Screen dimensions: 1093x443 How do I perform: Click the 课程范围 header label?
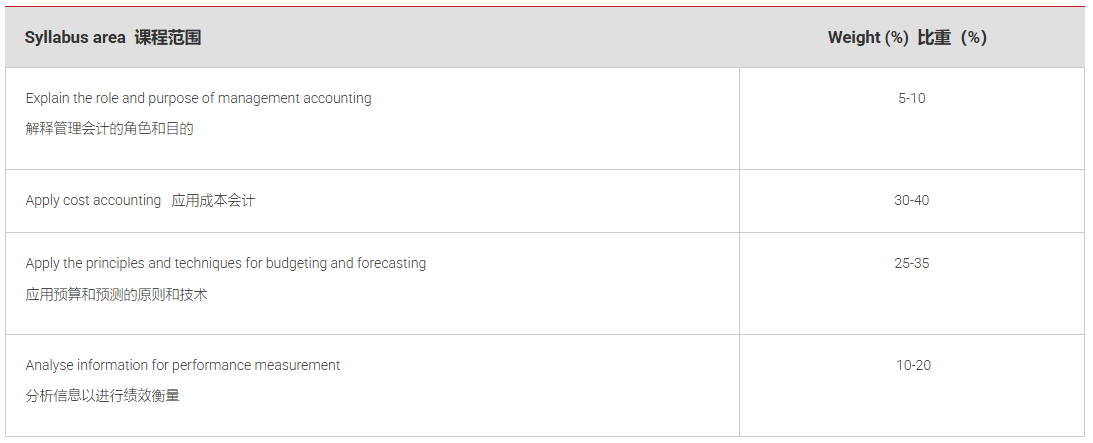click(168, 38)
